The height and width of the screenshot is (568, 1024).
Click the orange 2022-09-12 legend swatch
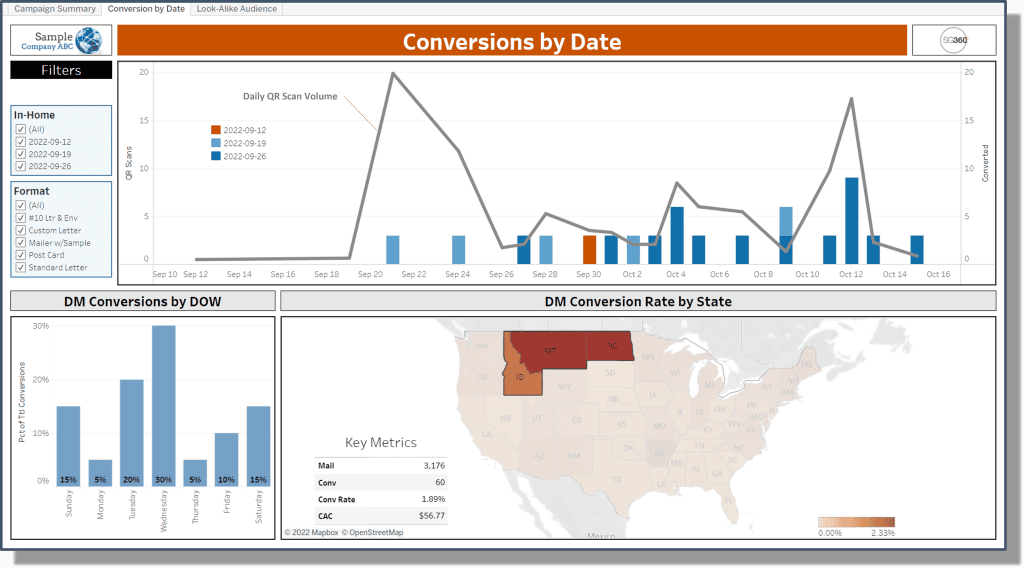pyautogui.click(x=216, y=130)
